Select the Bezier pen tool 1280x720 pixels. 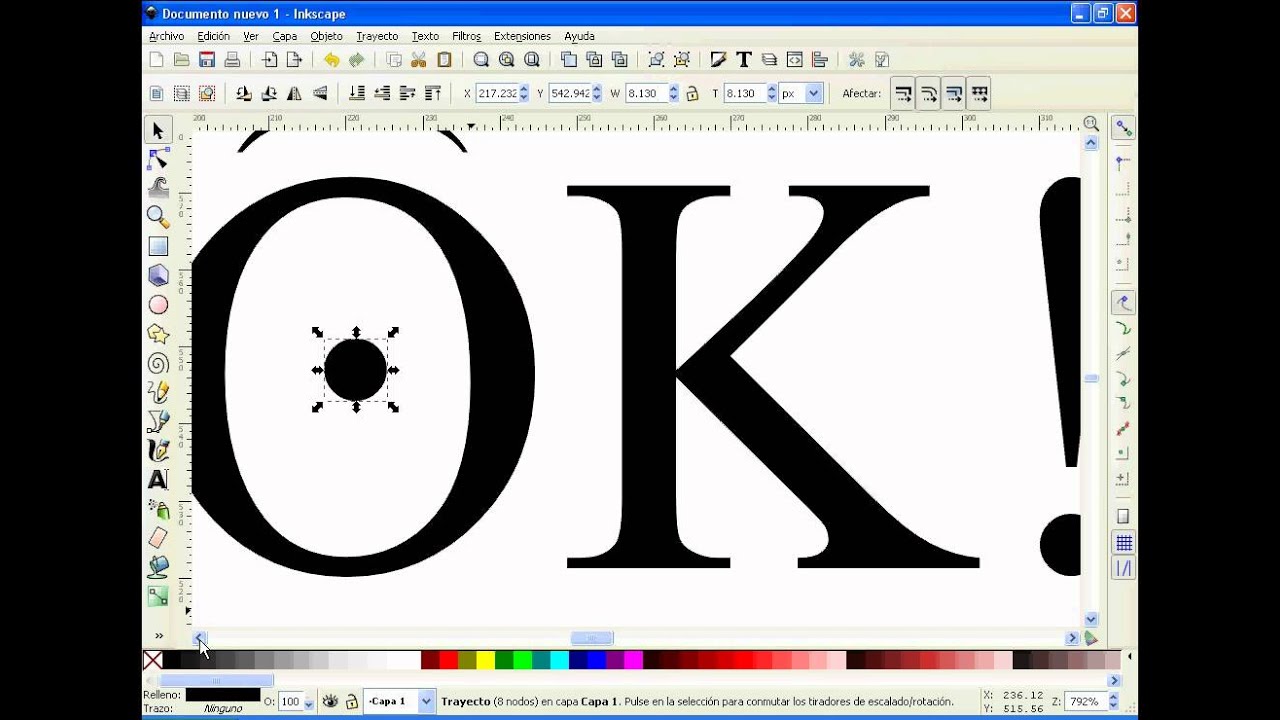pyautogui.click(x=158, y=421)
